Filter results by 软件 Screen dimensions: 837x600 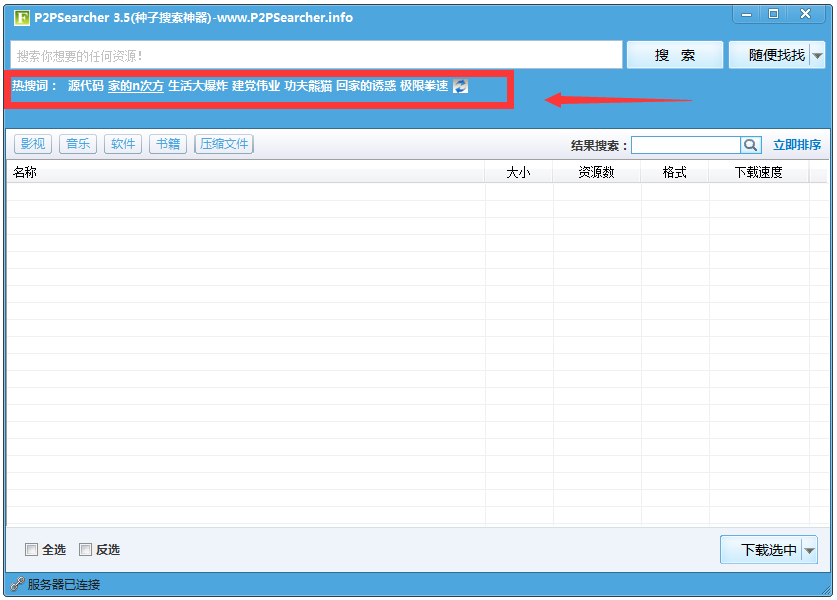(x=123, y=144)
